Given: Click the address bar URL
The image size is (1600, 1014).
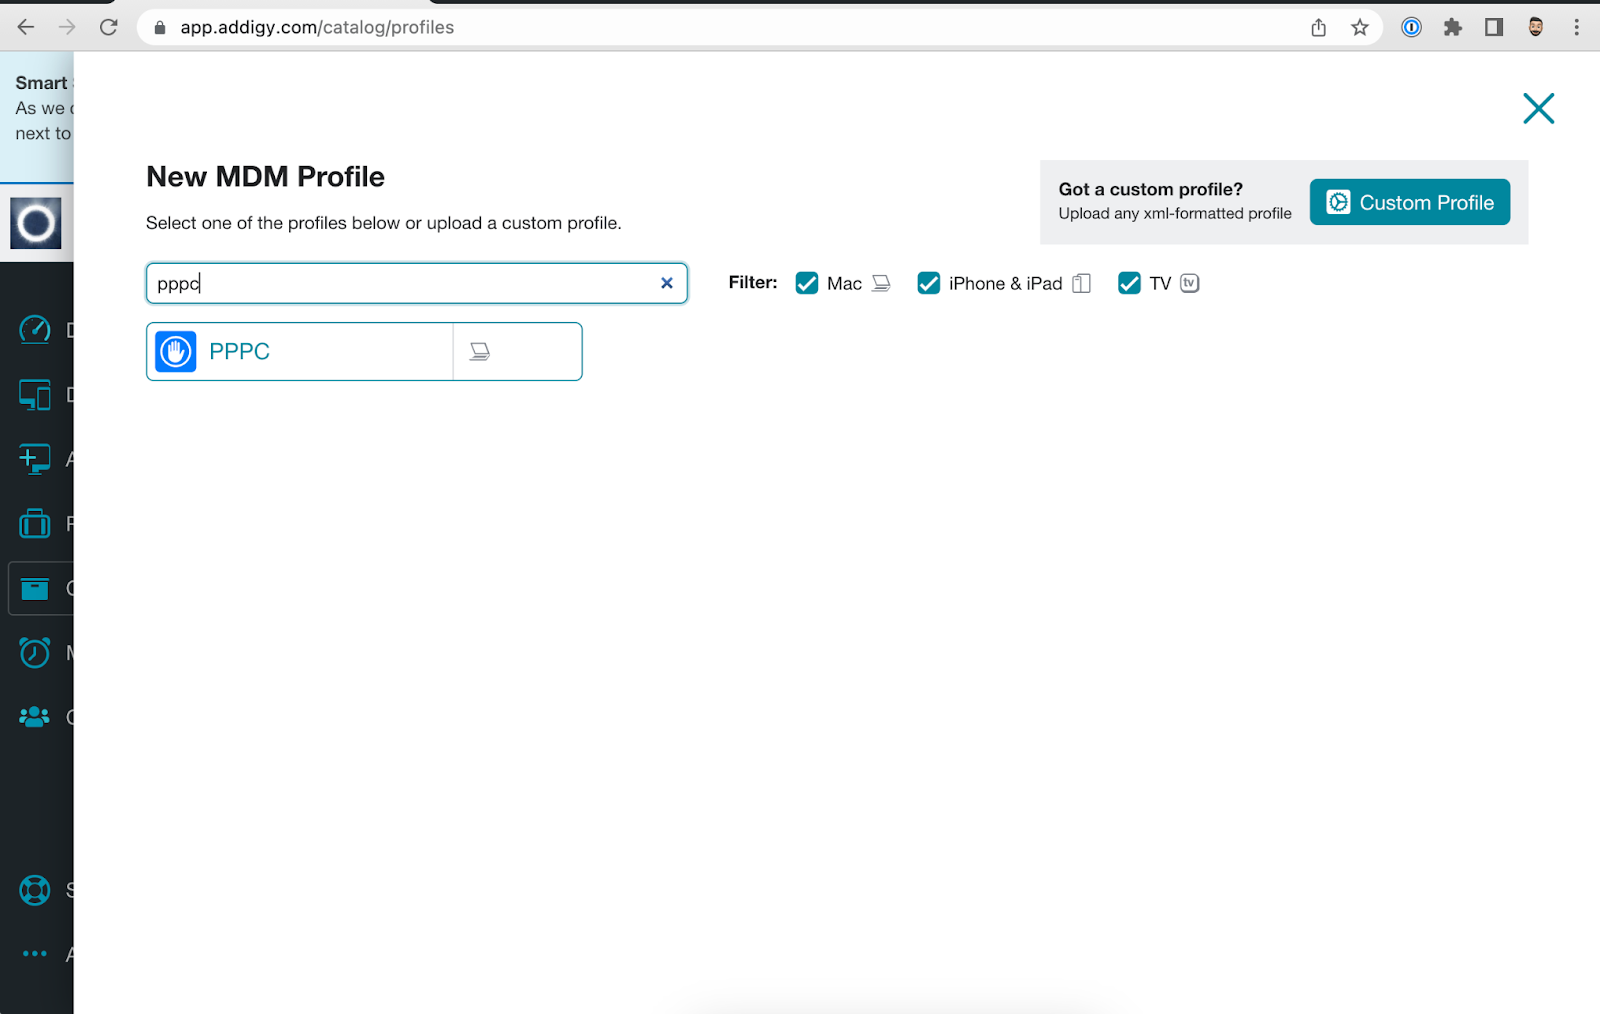Looking at the screenshot, I should 316,27.
